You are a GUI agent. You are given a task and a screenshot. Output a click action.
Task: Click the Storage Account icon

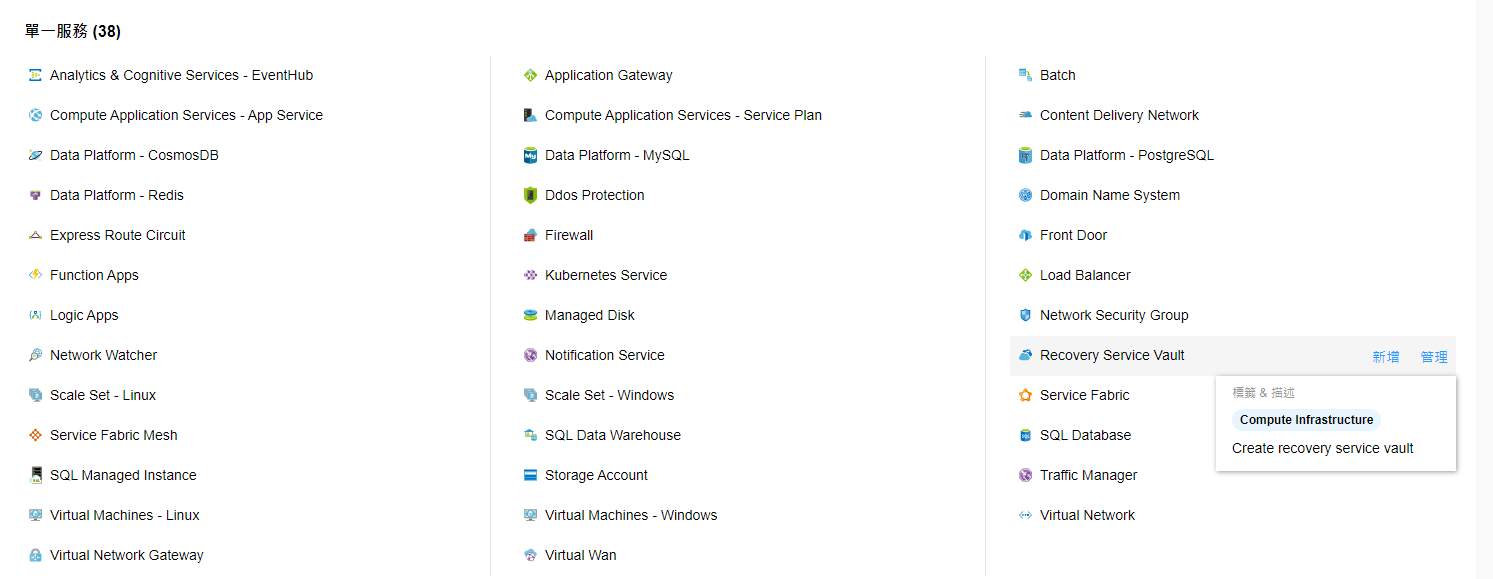coord(531,475)
